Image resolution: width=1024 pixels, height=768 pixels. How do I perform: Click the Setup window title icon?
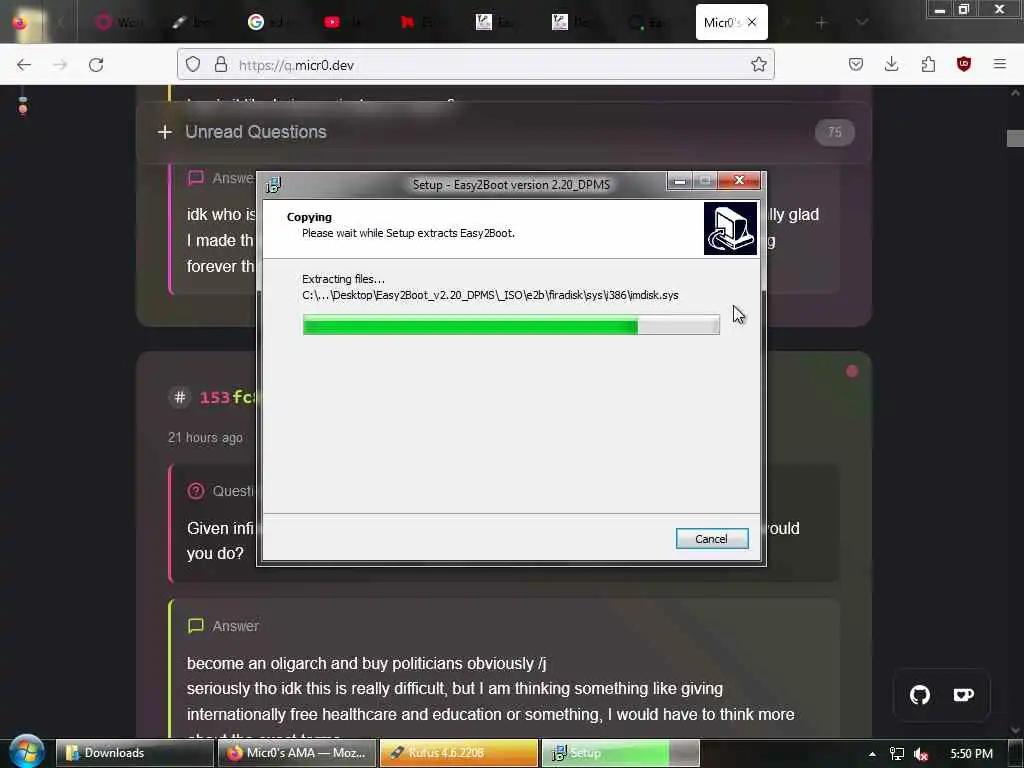pos(273,185)
